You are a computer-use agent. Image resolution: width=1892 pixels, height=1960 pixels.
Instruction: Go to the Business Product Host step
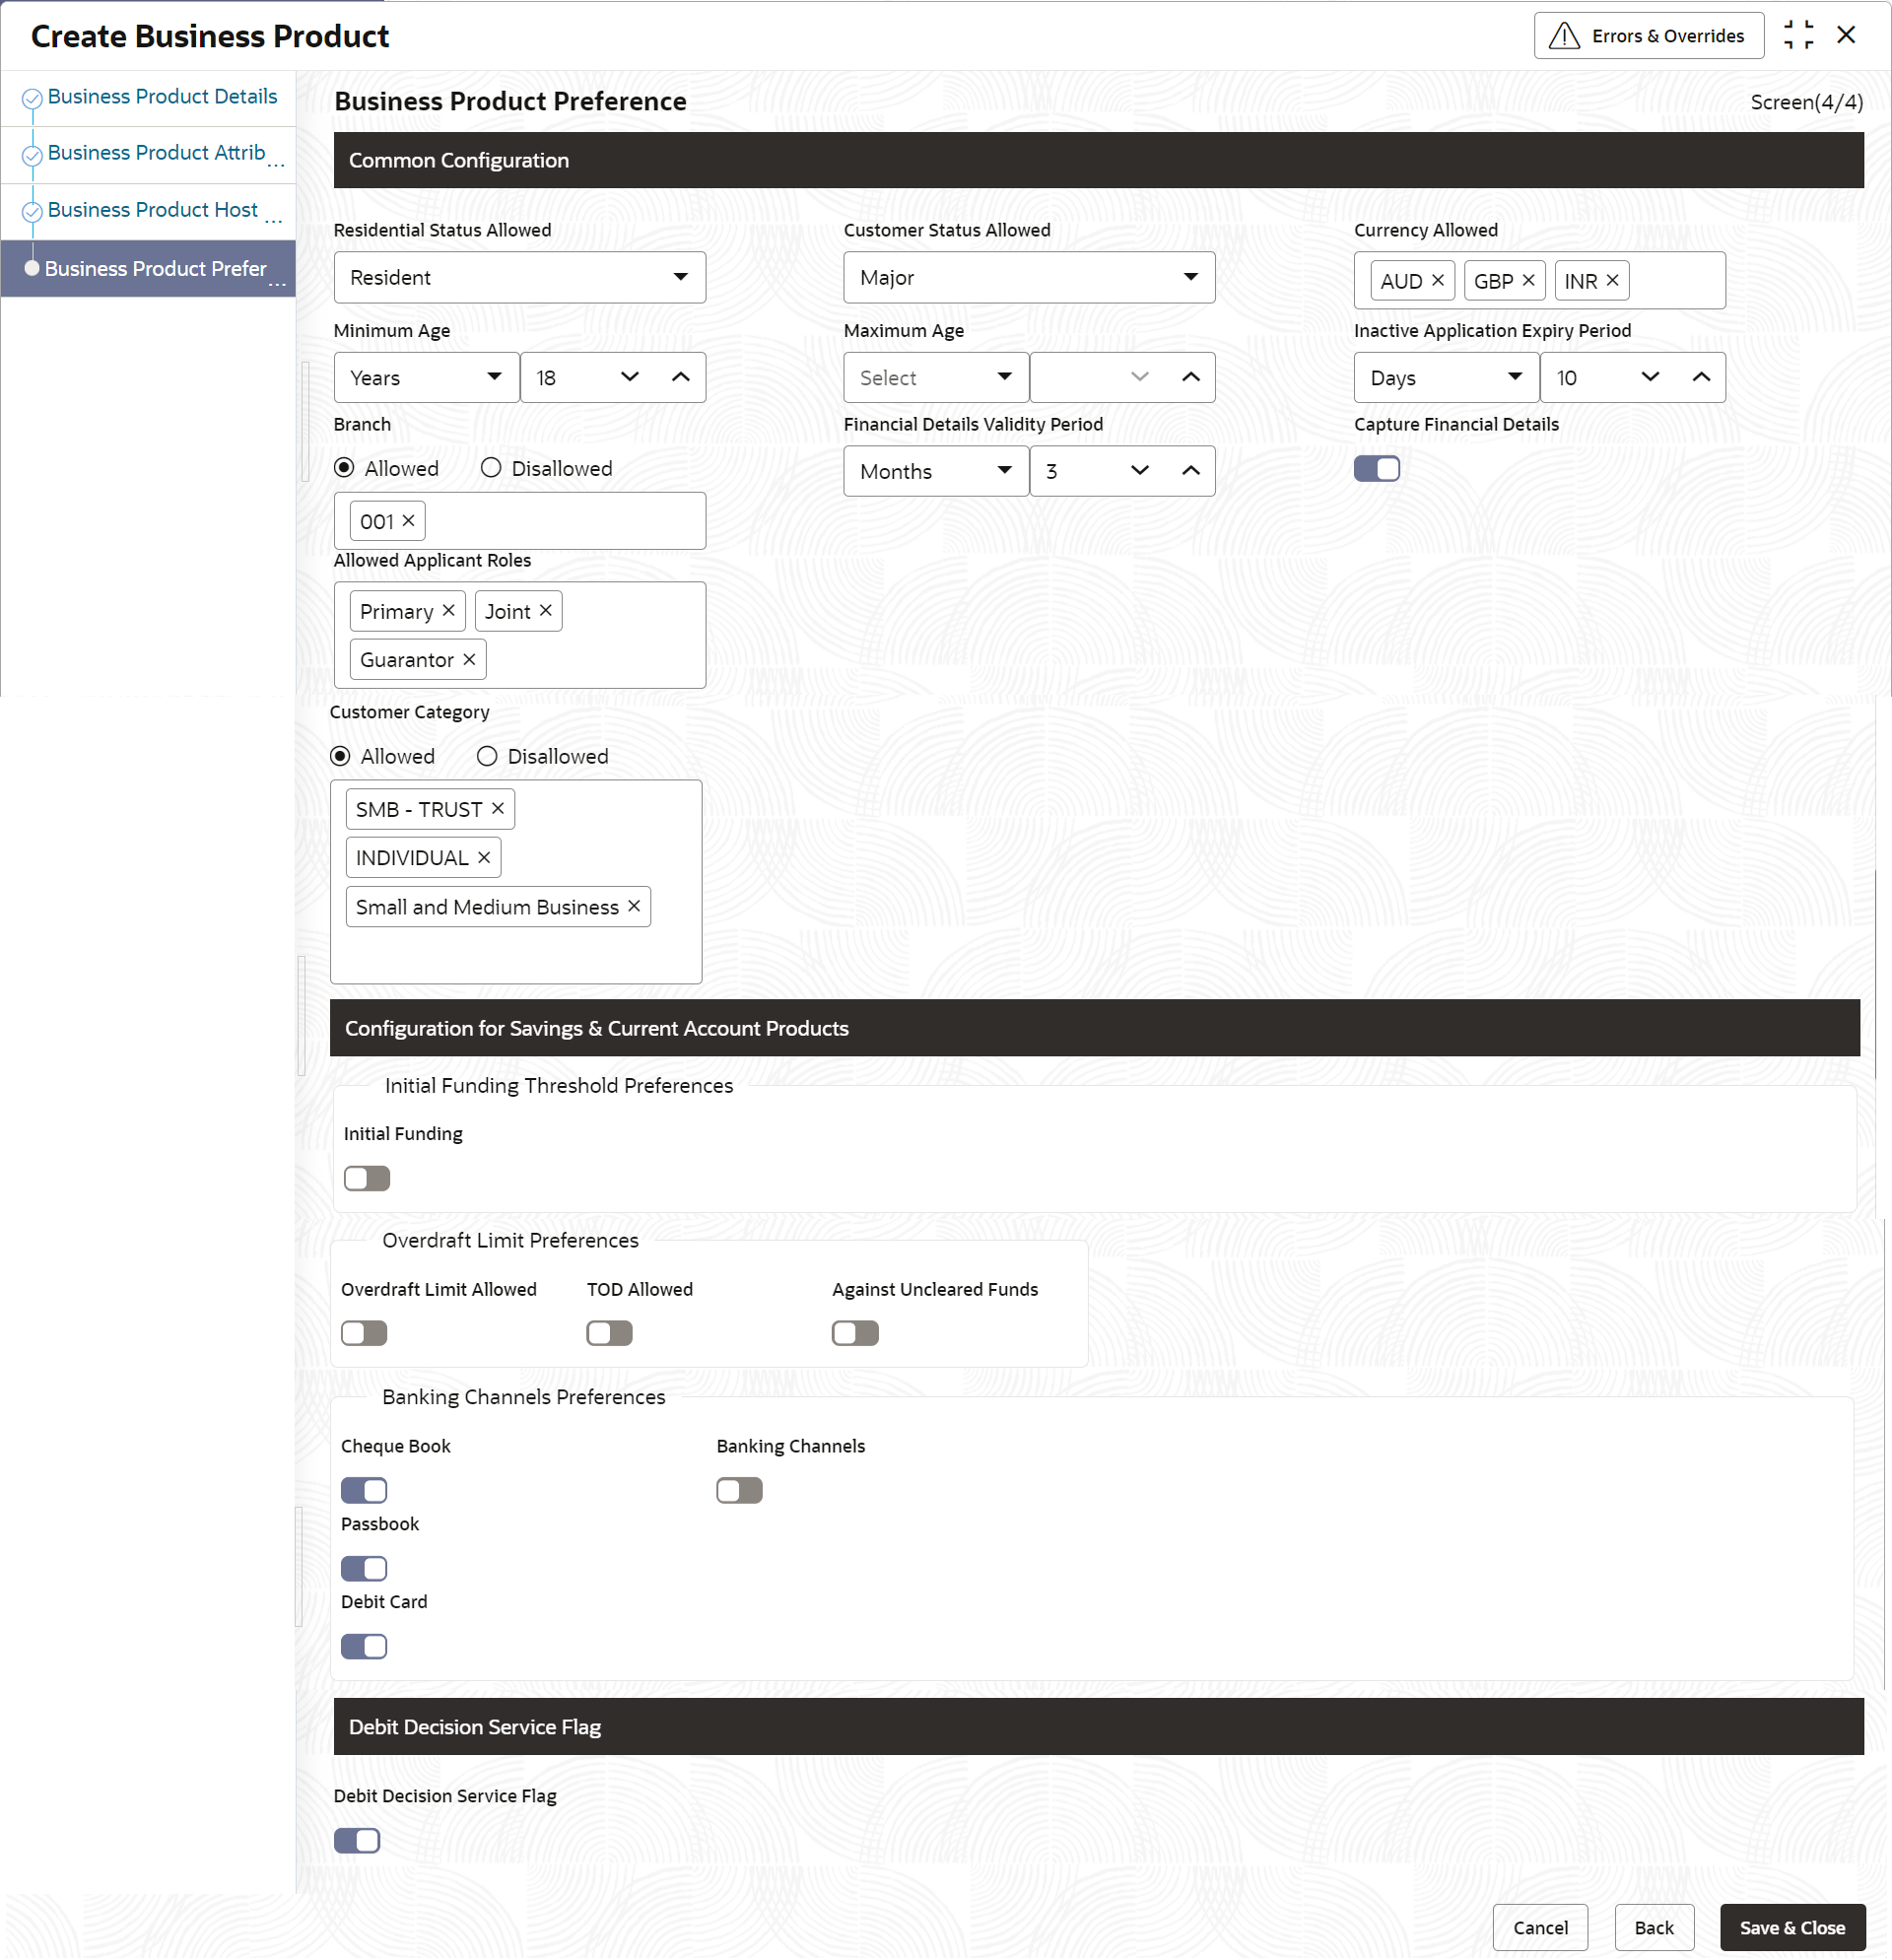tap(152, 210)
